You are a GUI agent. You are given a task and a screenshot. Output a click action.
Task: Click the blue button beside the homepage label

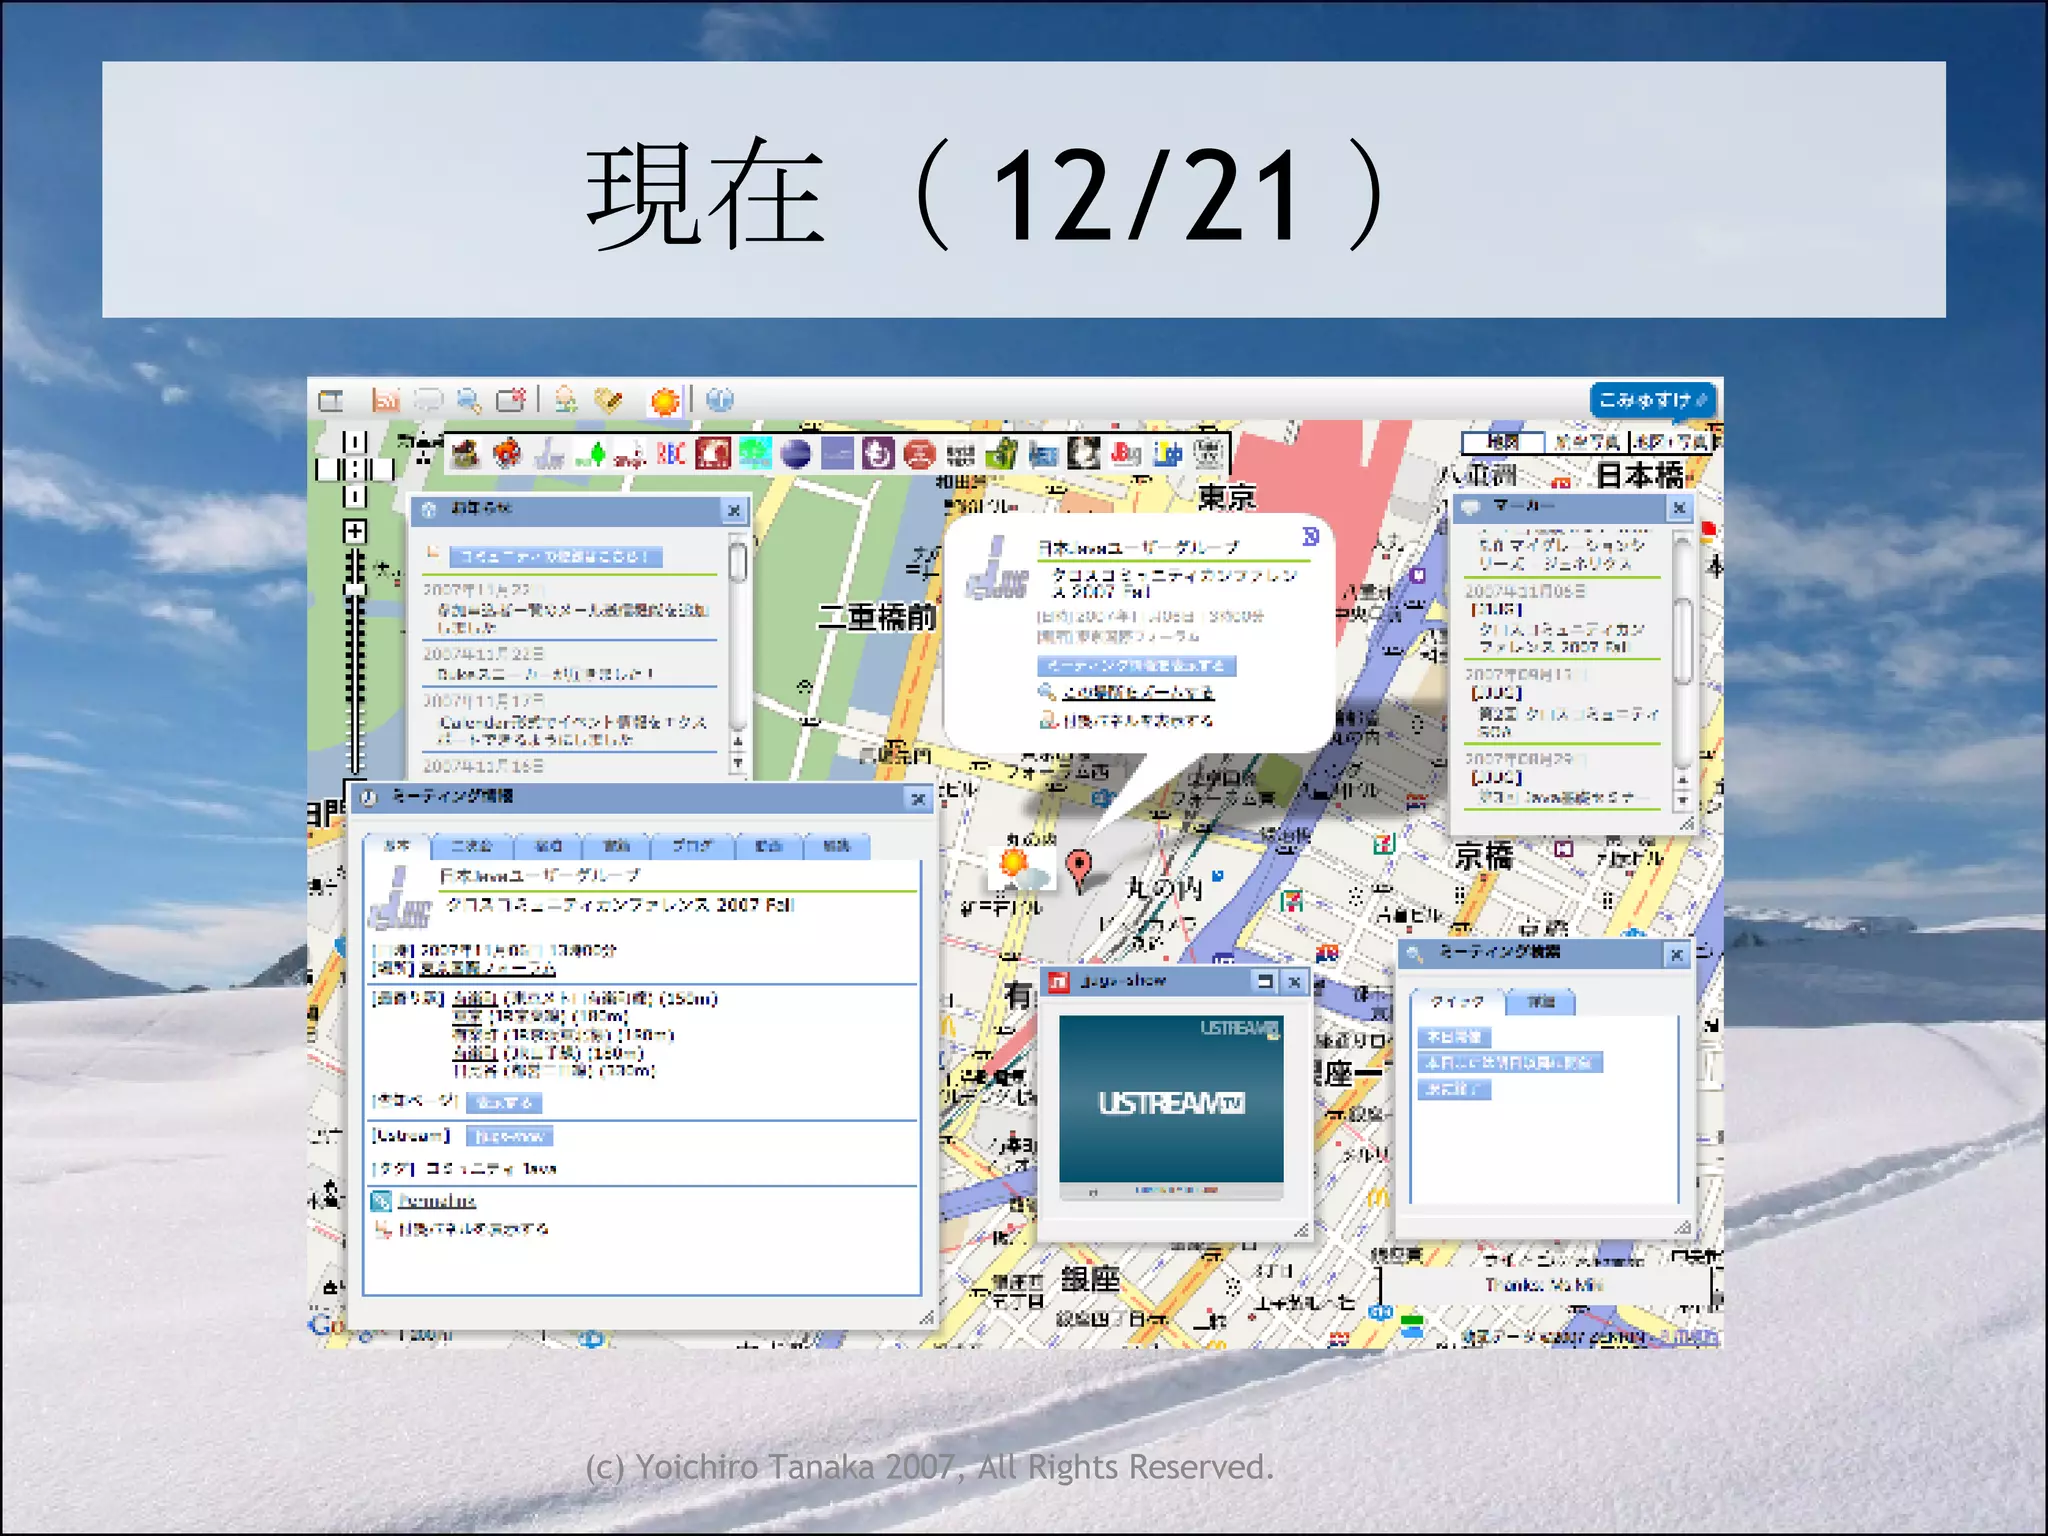(x=504, y=1103)
